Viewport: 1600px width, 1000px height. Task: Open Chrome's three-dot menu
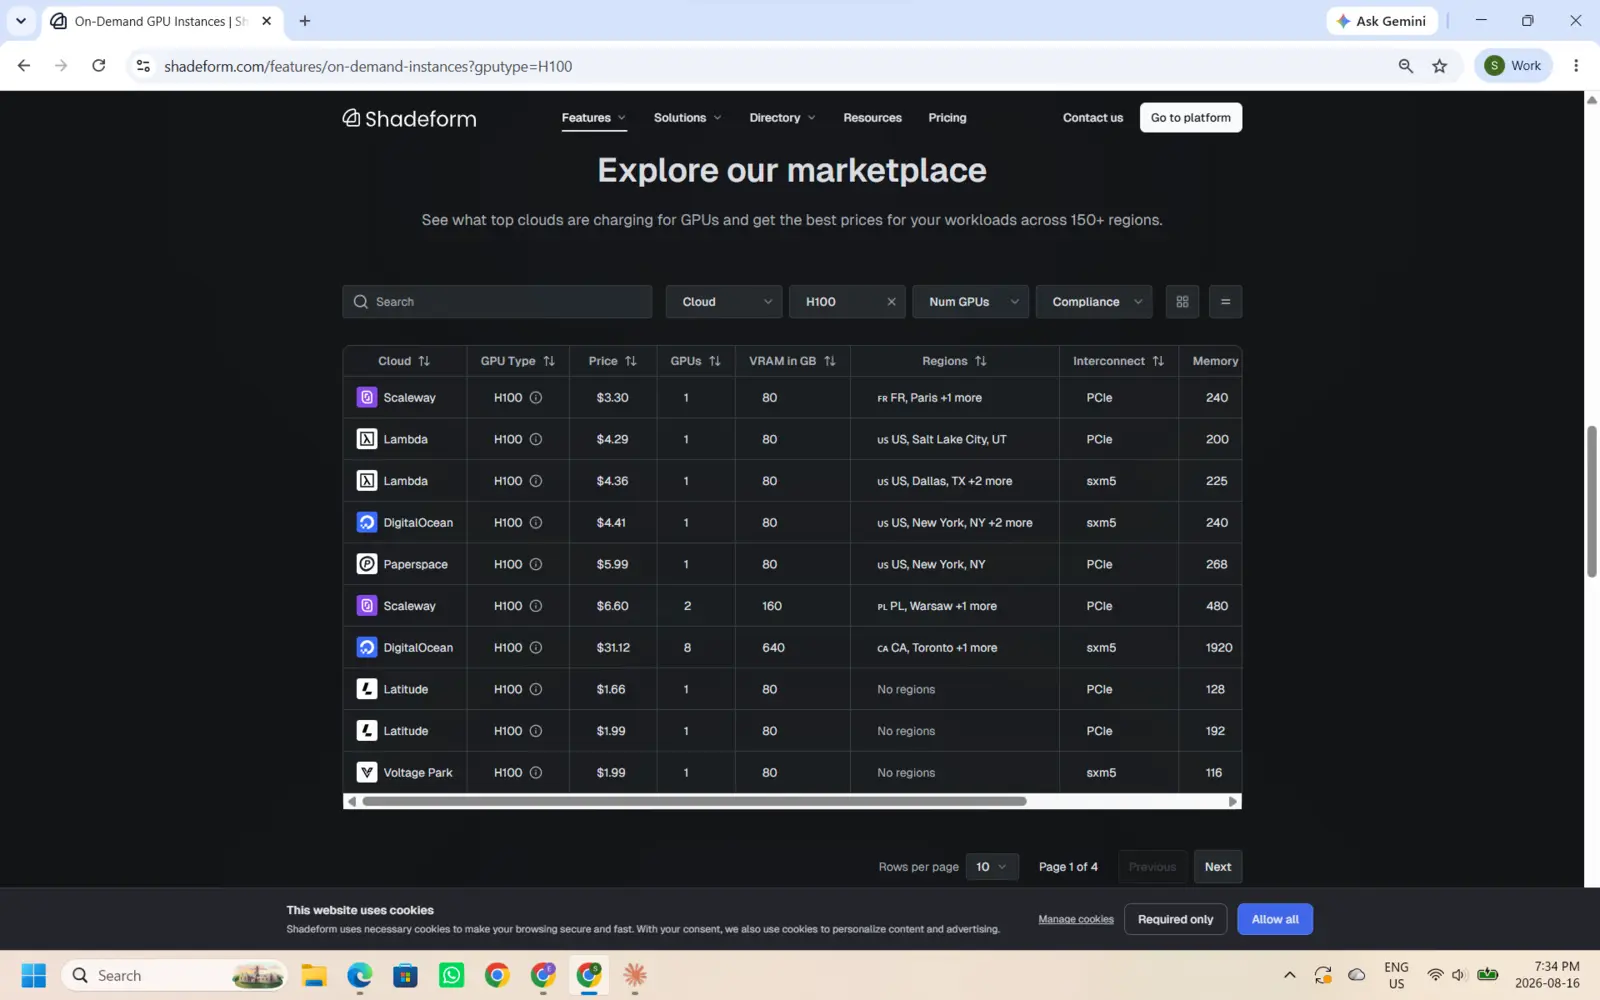coord(1576,66)
